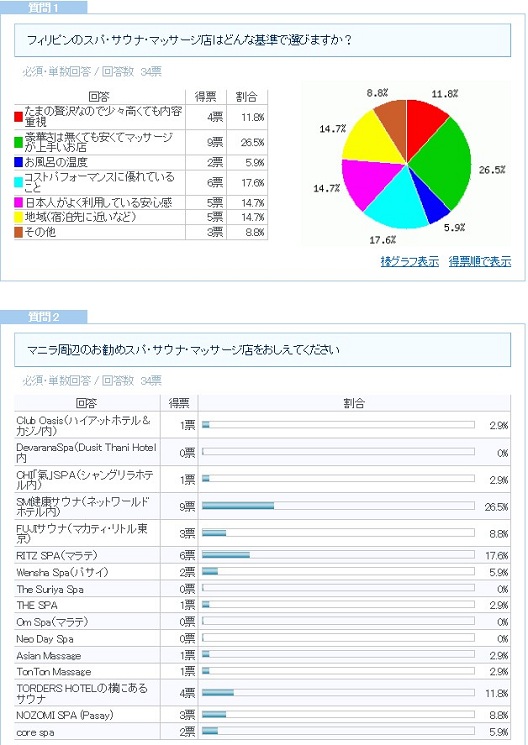This screenshot has width=528, height=745.
Task: Click the yellow 地域 legend swatch
Action: click(19, 217)
